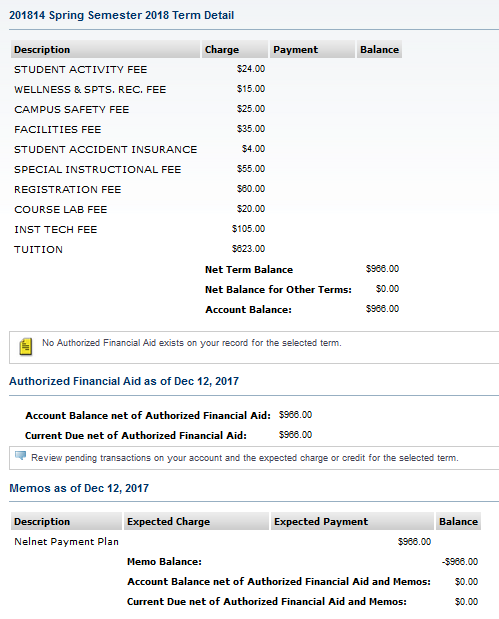Click the Memos as of Dec 12 heading

[x=79, y=488]
